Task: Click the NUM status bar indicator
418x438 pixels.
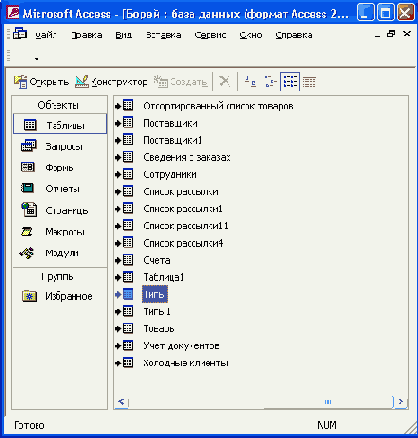Action: pyautogui.click(x=327, y=425)
